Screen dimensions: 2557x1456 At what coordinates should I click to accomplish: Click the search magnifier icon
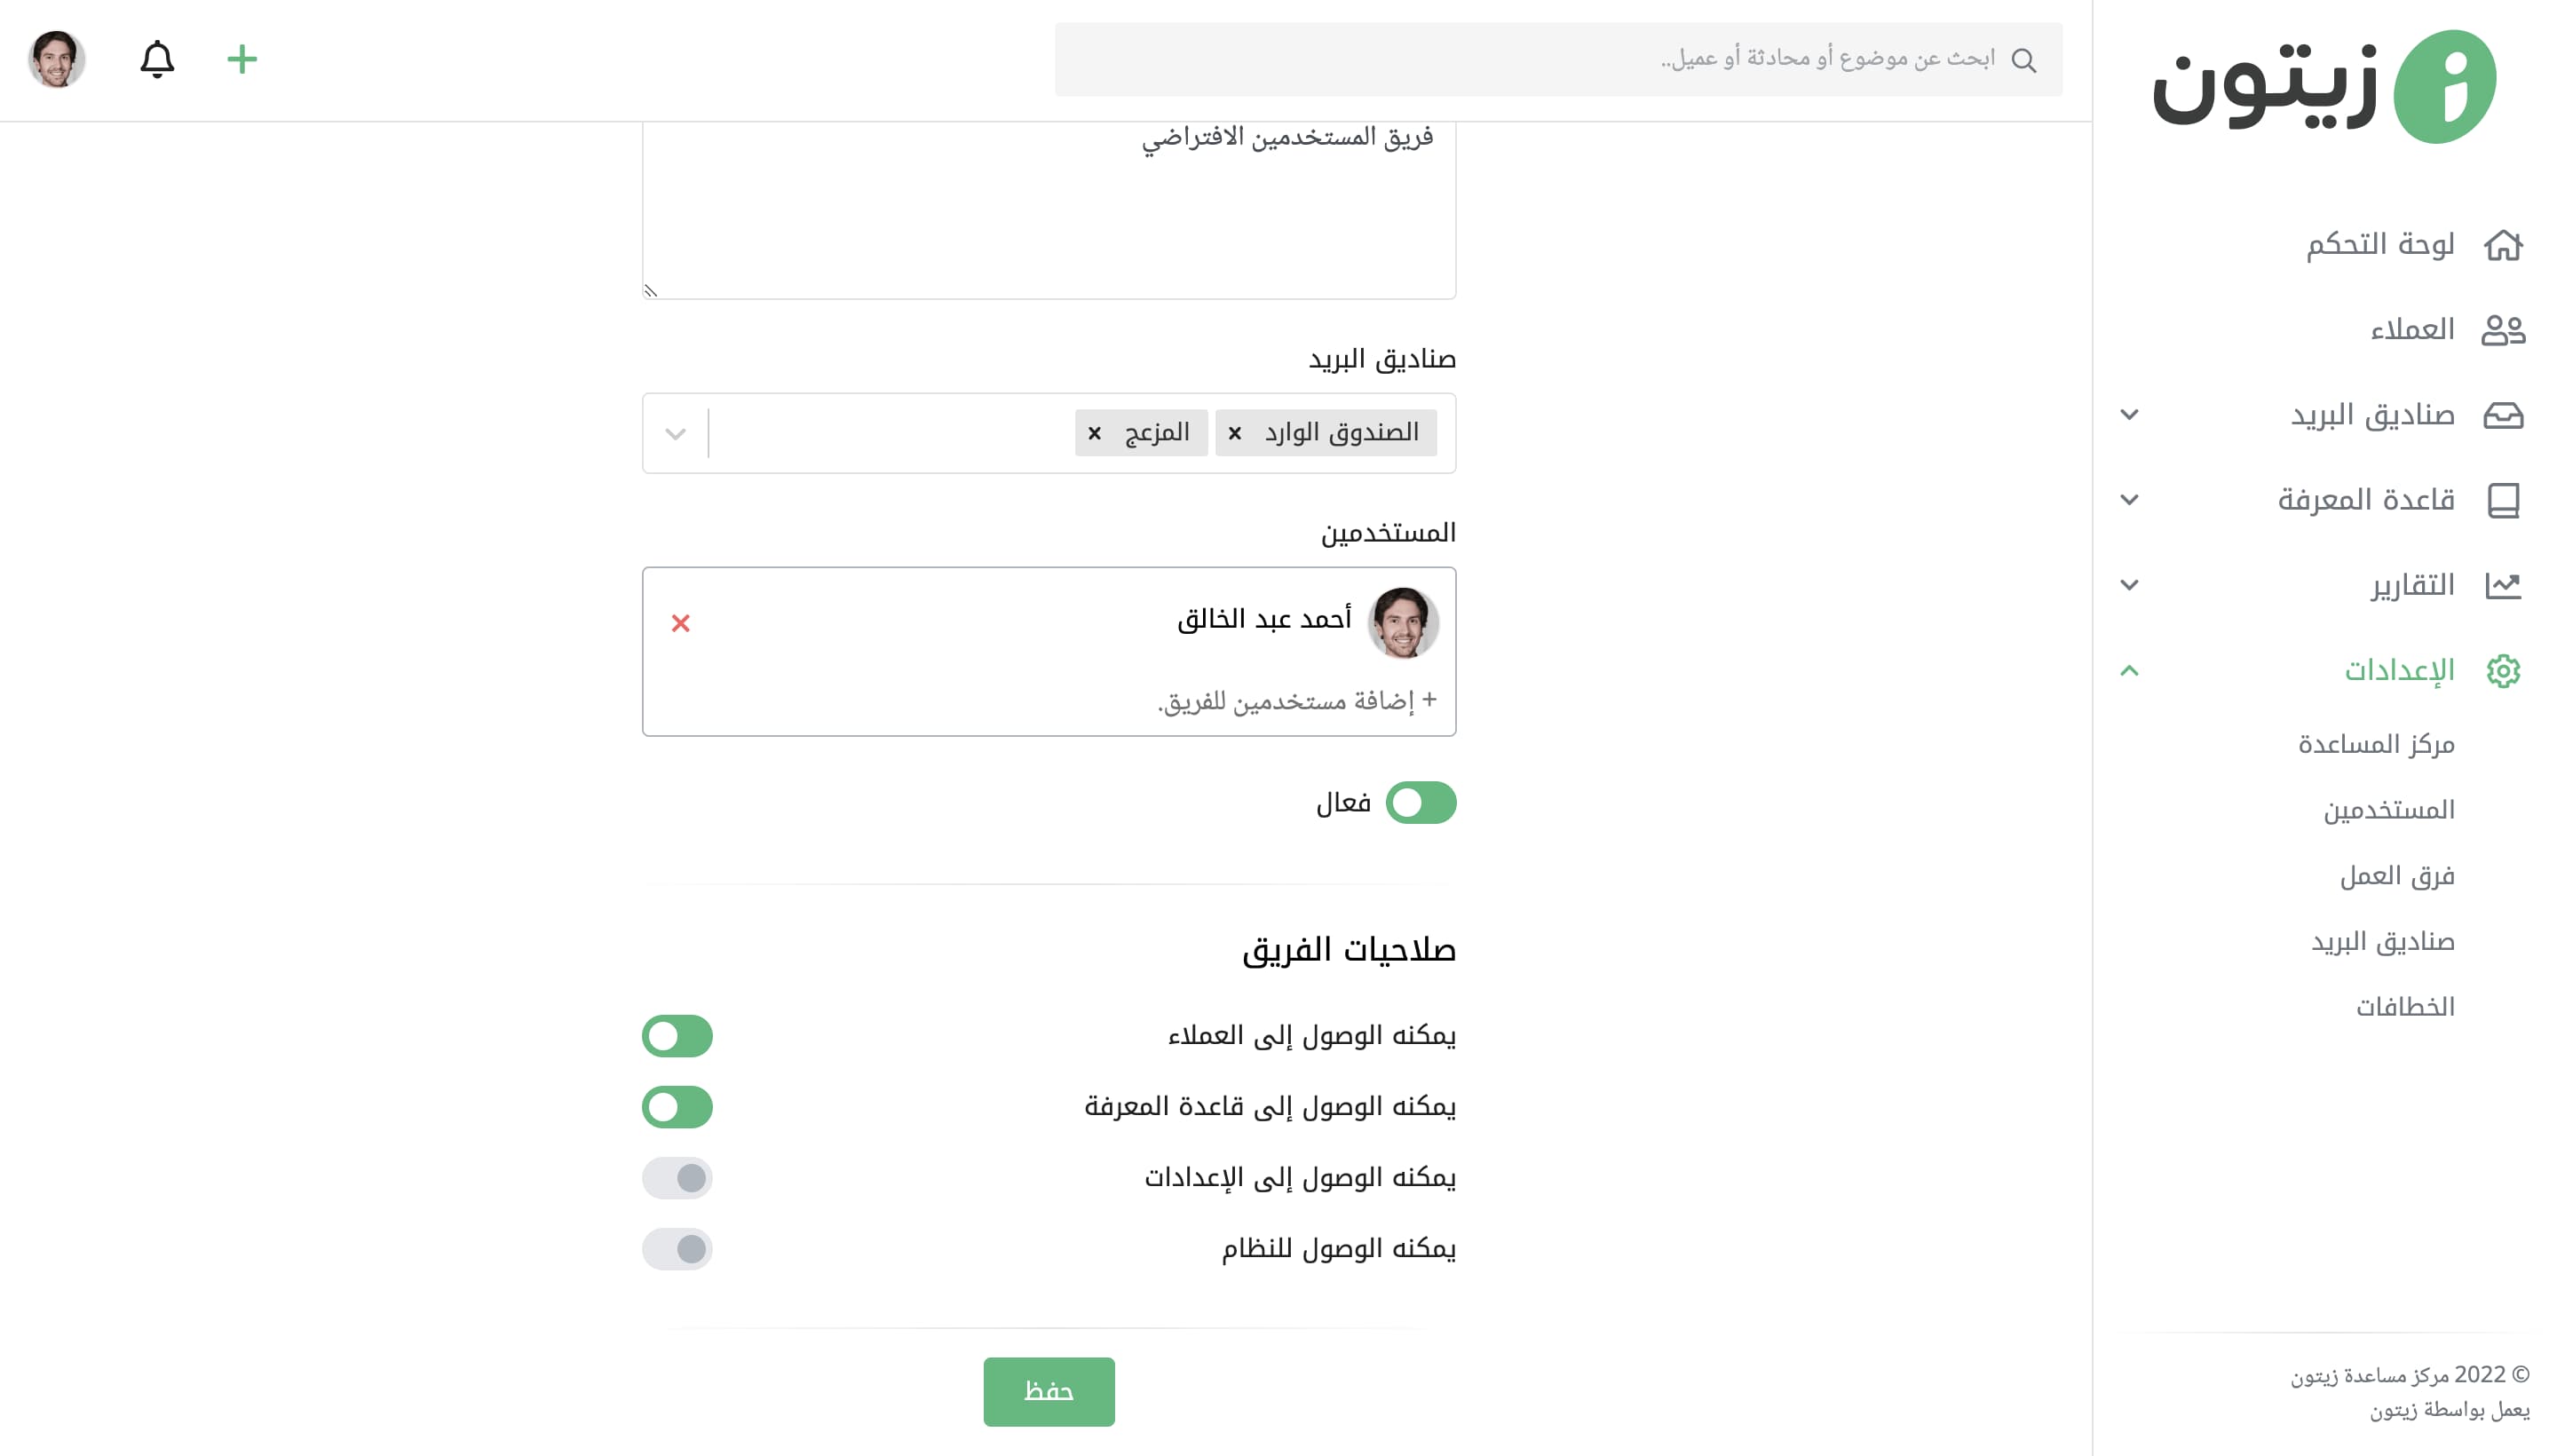tap(2024, 60)
